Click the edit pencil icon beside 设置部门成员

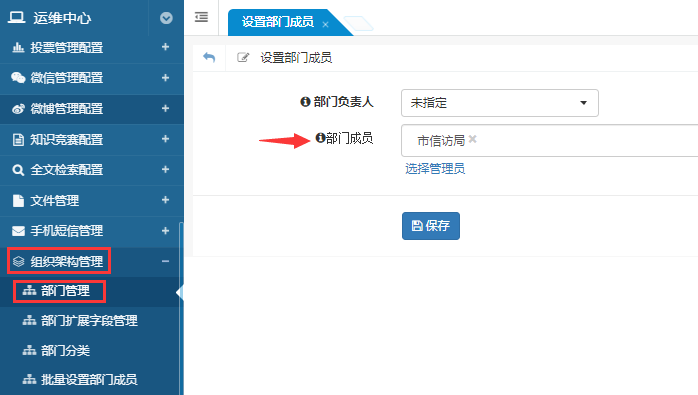coord(243,57)
